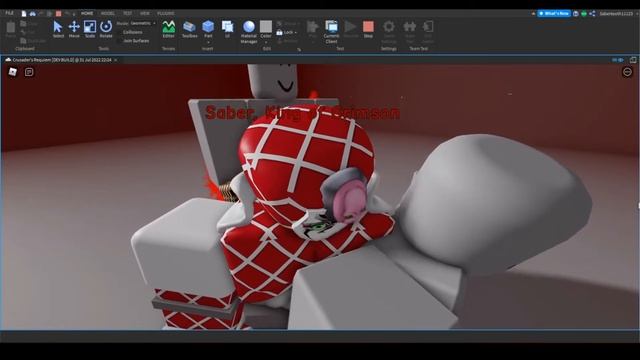Switch to the MODEL ribbon tab
640x360 pixels.
(108, 13)
